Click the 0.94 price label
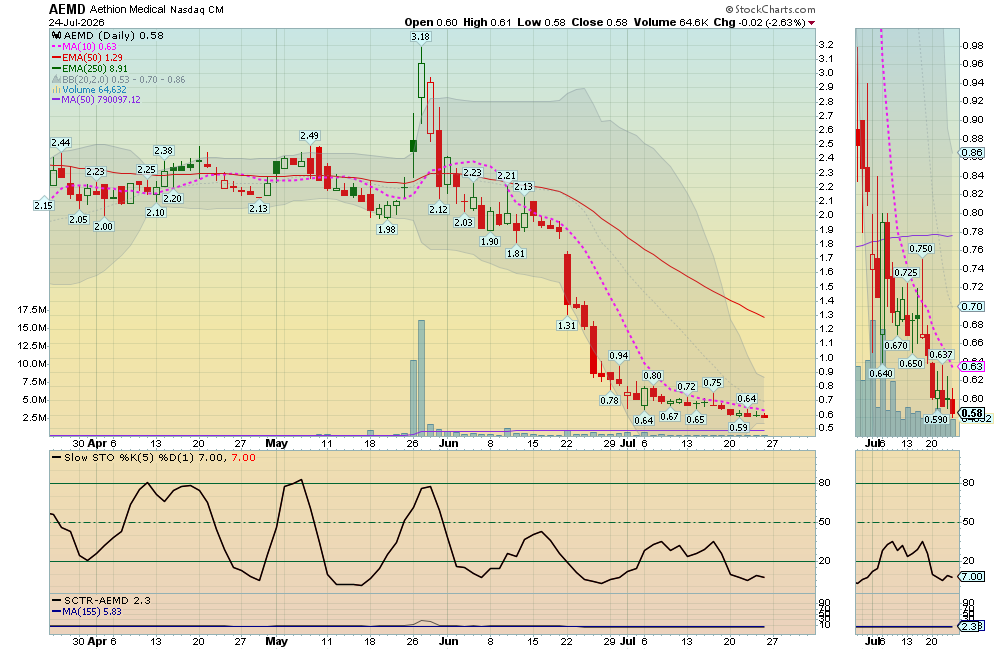Viewport: 1000px width, 650px height. click(x=619, y=356)
